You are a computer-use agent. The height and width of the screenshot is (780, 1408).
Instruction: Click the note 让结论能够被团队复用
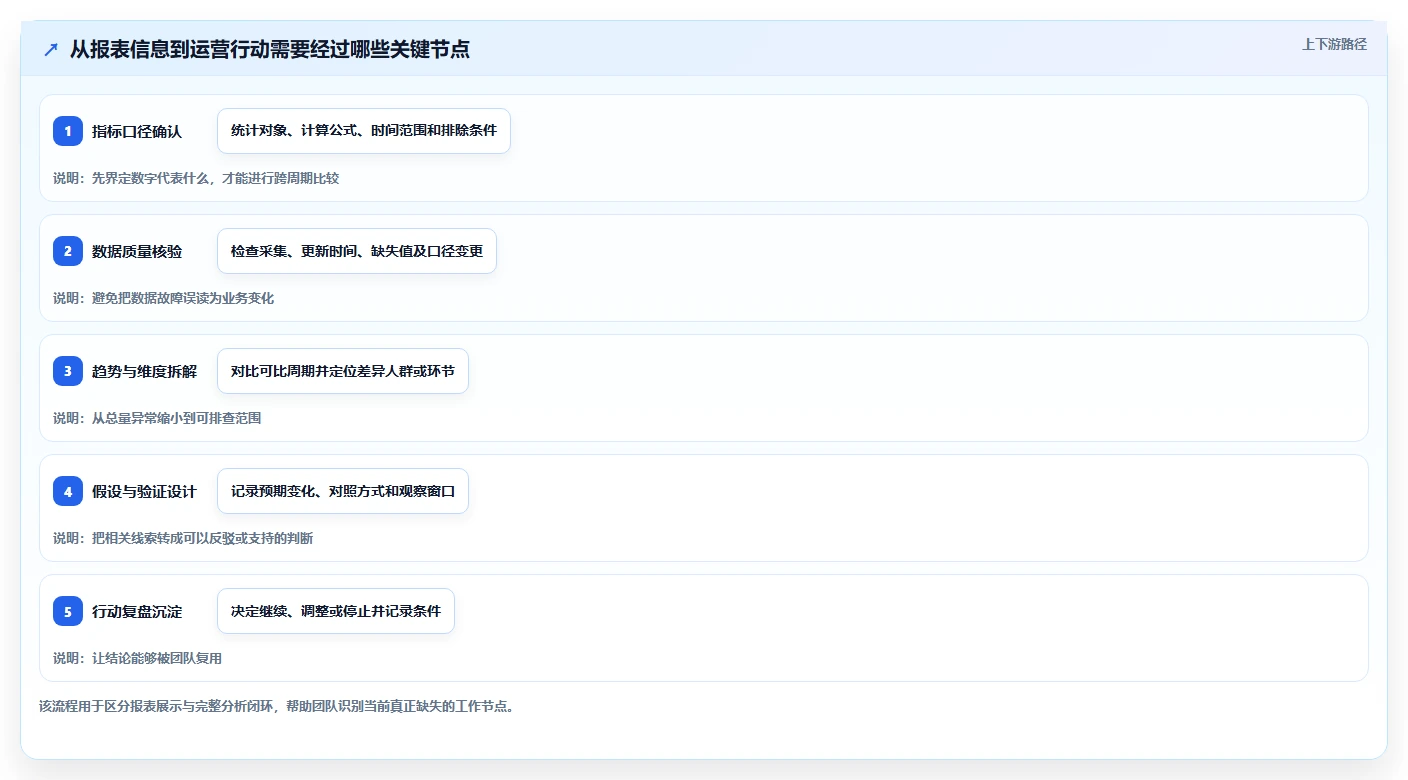tap(157, 658)
